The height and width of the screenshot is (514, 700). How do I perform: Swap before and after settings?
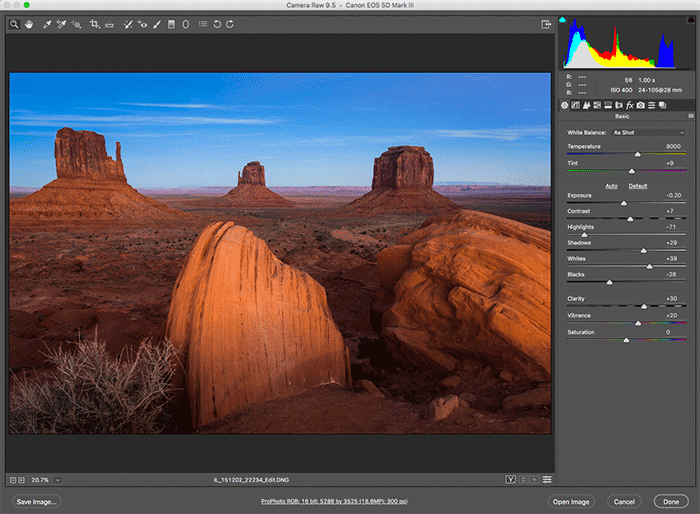pyautogui.click(x=524, y=480)
